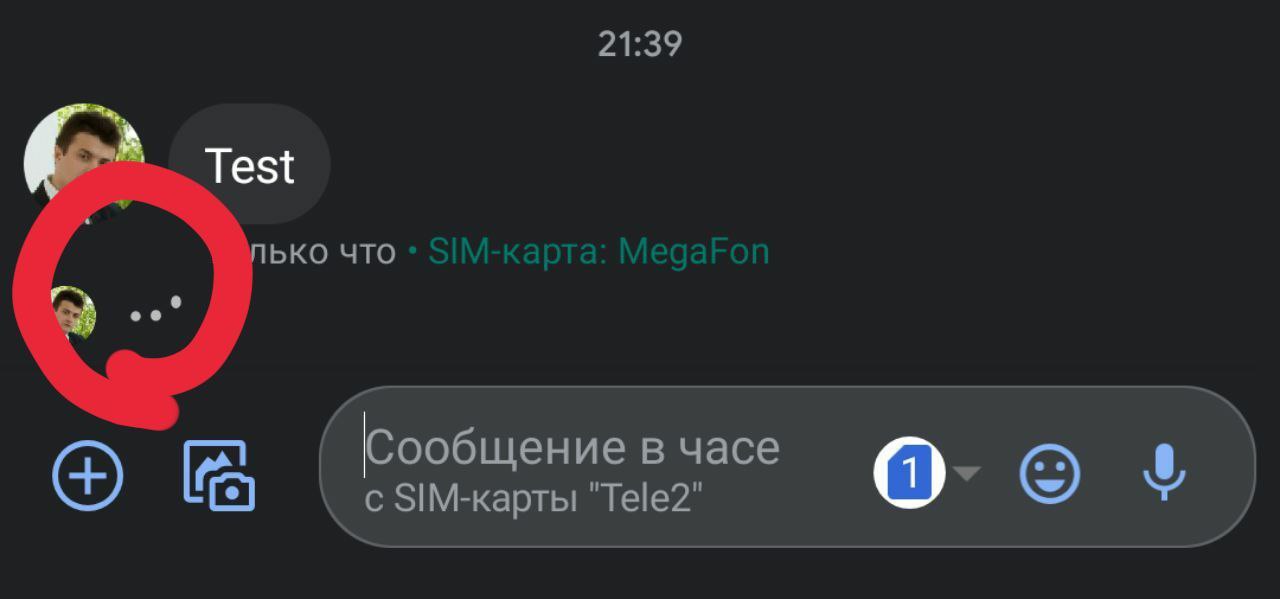Screen dimensions: 1280x599
Task: Click the 21:39 timestamp
Action: click(x=640, y=43)
